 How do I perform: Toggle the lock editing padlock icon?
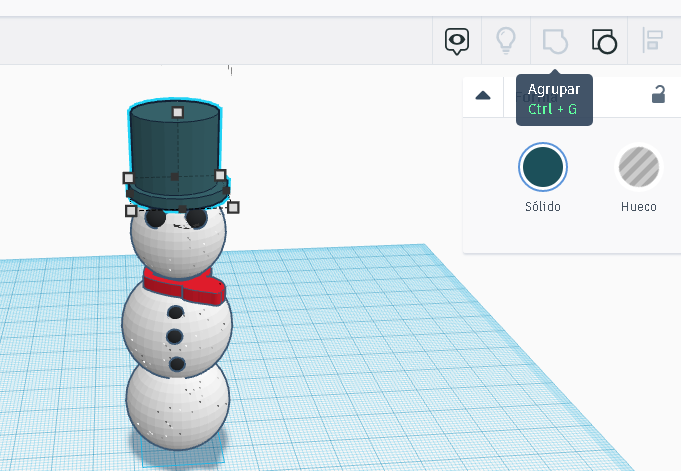658,94
